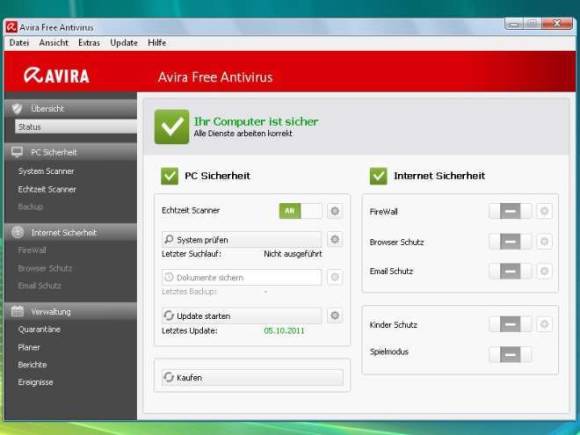Image resolution: width=580 pixels, height=435 pixels.
Task: Click the last update date 05.10.2011
Action: coord(284,331)
